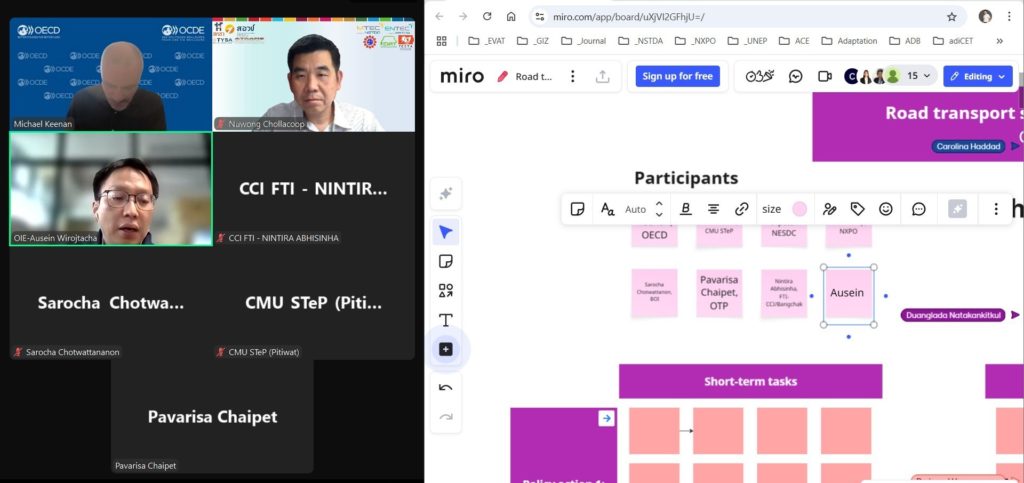Image resolution: width=1024 pixels, height=483 pixels.
Task: Open font style Aa option
Action: [x=607, y=209]
